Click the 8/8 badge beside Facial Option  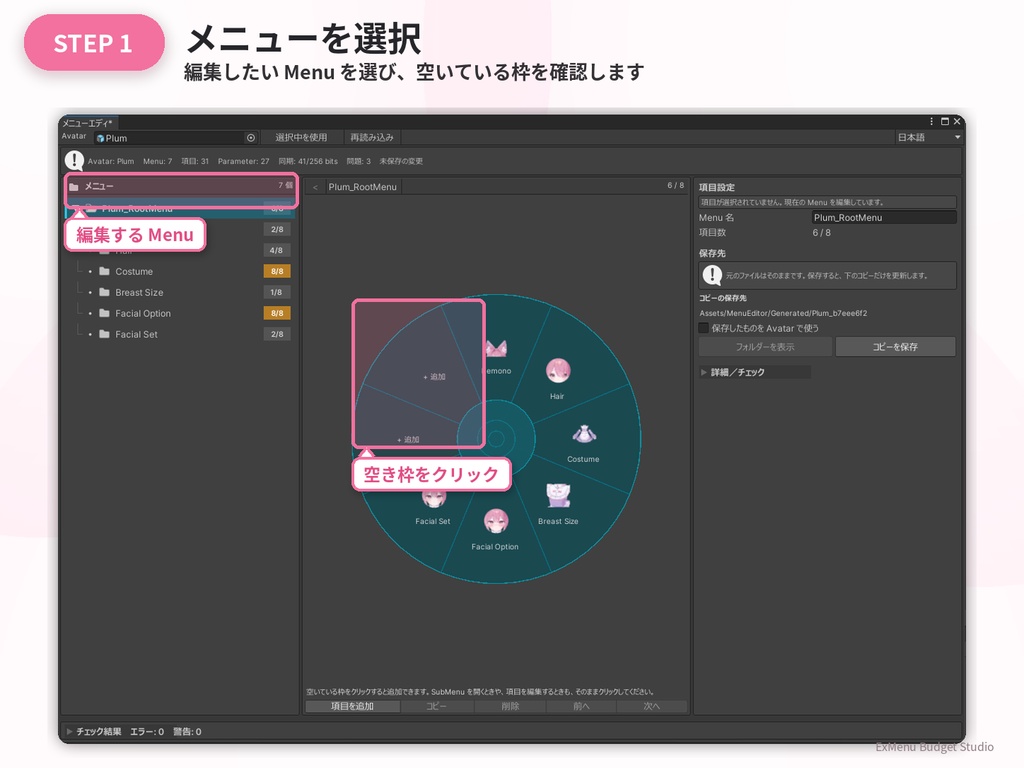pos(277,313)
